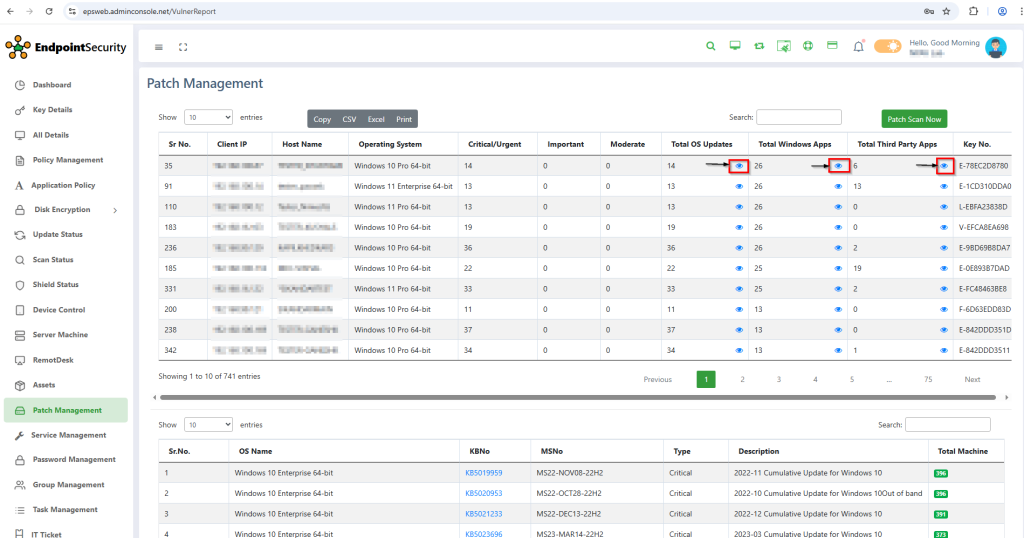The height and width of the screenshot is (538, 1024).
Task: Open the bottom table's entries count dropdown
Action: (208, 425)
